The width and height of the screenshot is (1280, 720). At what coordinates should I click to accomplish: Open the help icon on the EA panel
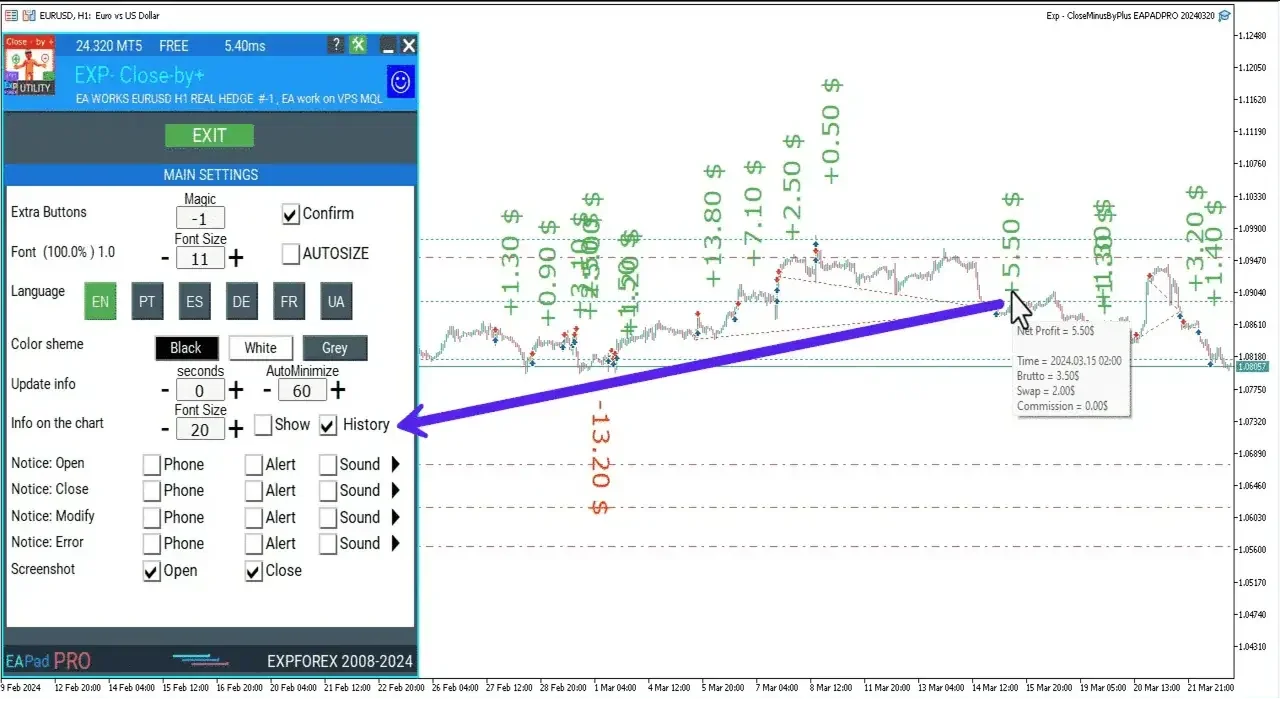coord(335,44)
